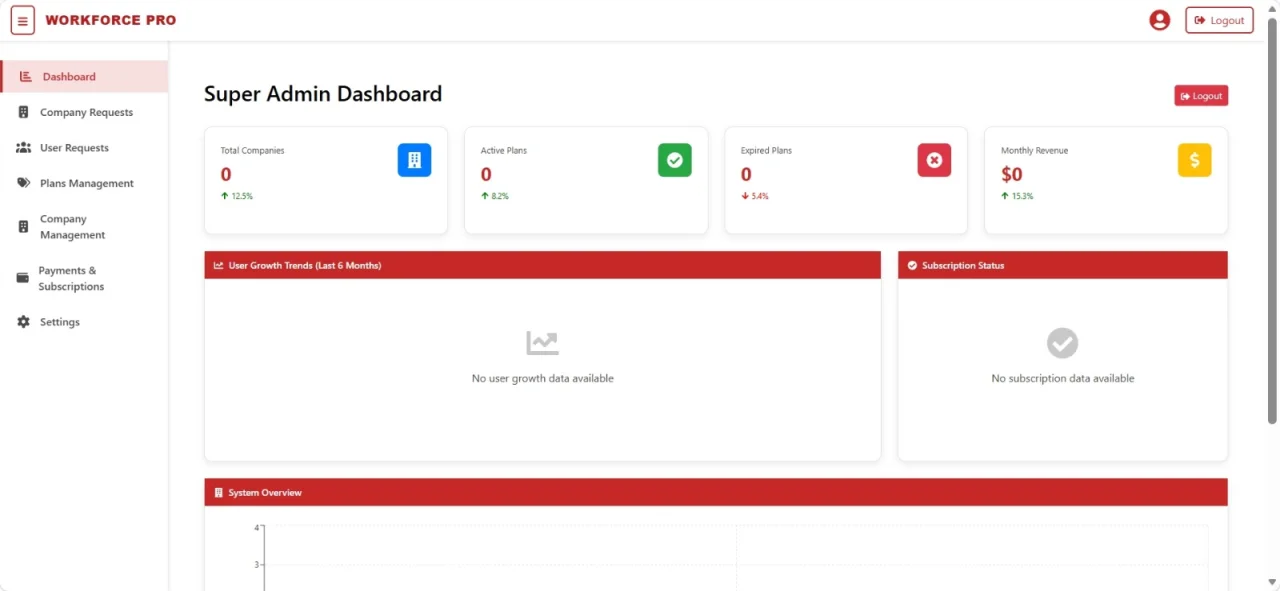Viewport: 1280px width, 591px height.
Task: Open the user profile avatar icon
Action: (1160, 20)
